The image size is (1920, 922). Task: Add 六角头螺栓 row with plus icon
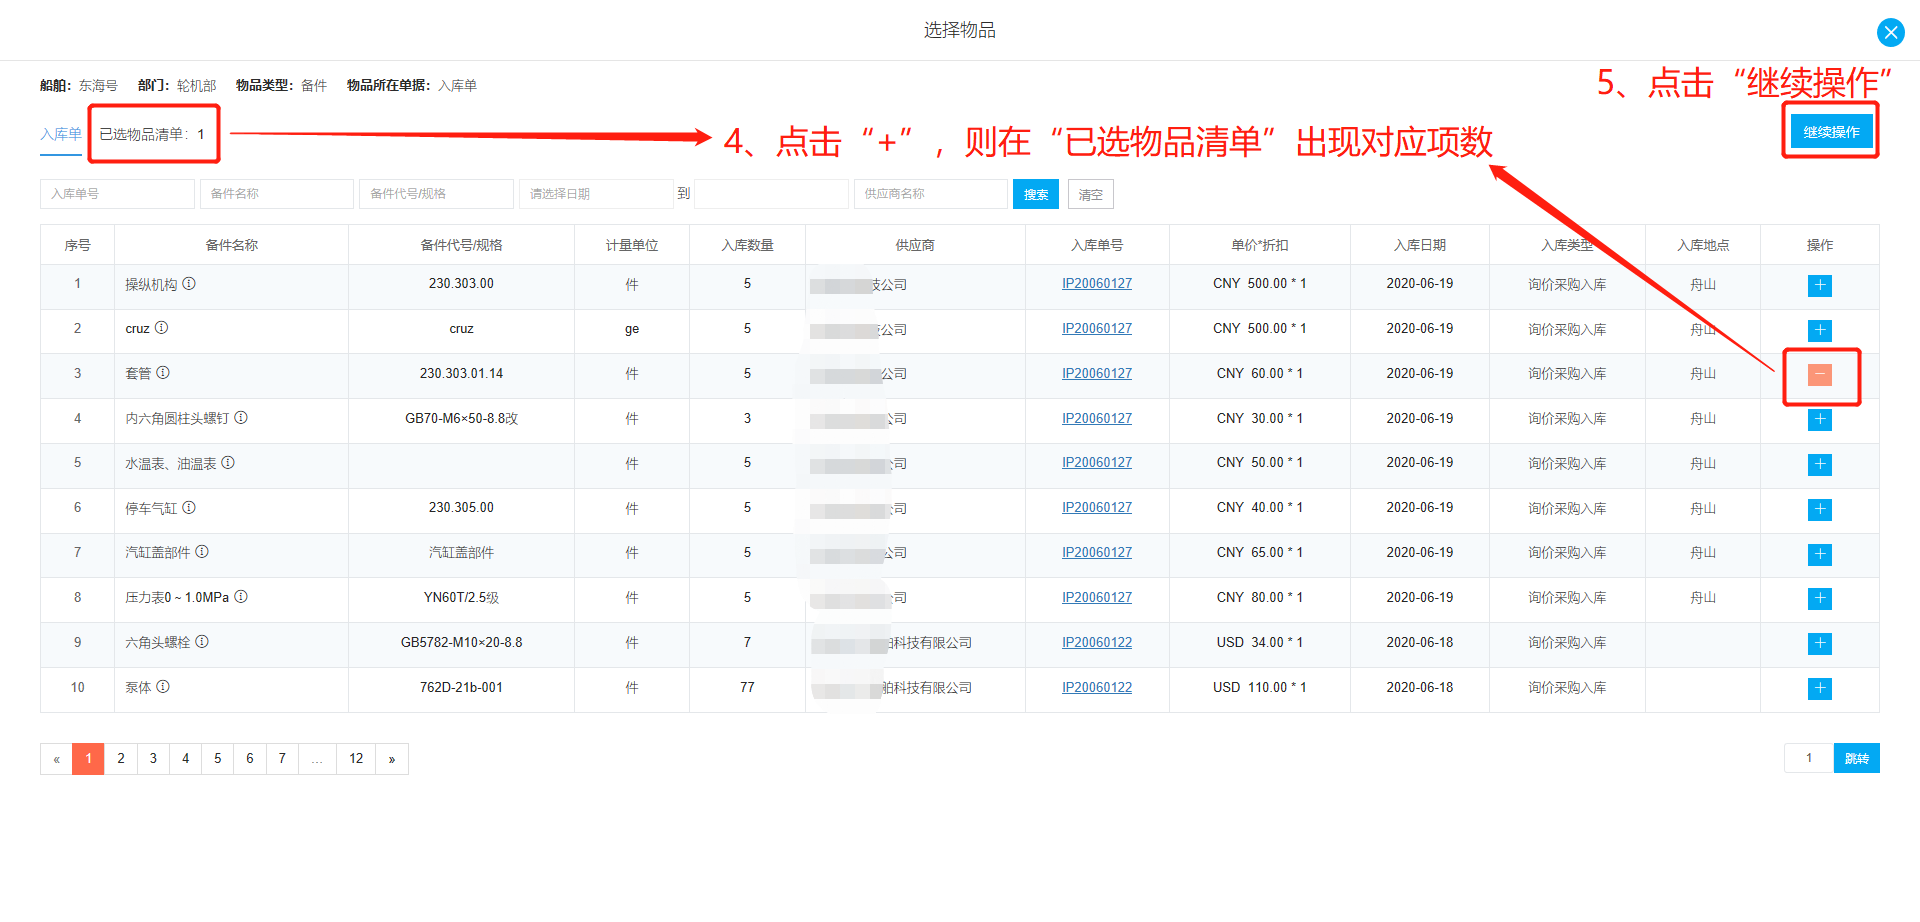[x=1819, y=643]
